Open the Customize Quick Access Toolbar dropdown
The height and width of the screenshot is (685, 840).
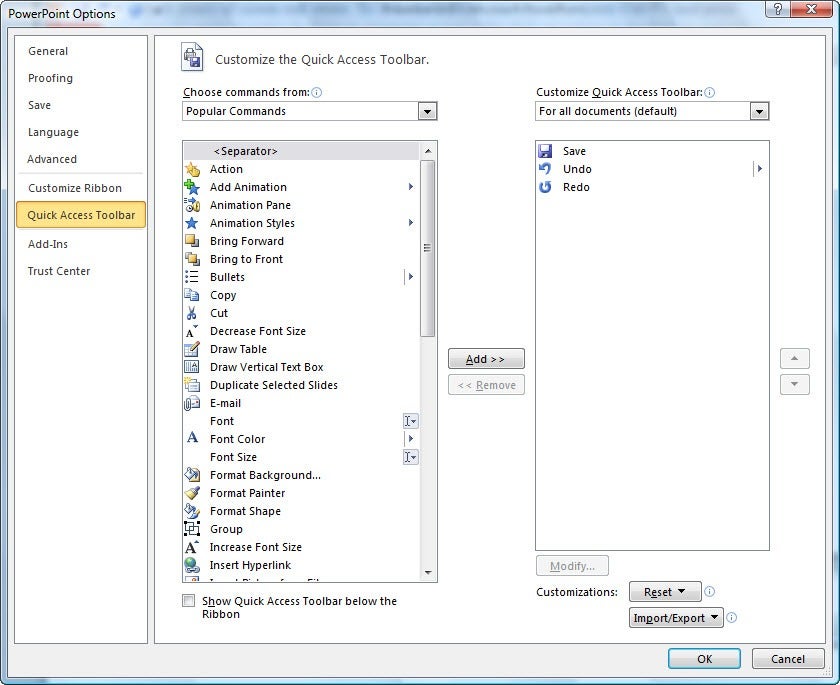coord(759,111)
